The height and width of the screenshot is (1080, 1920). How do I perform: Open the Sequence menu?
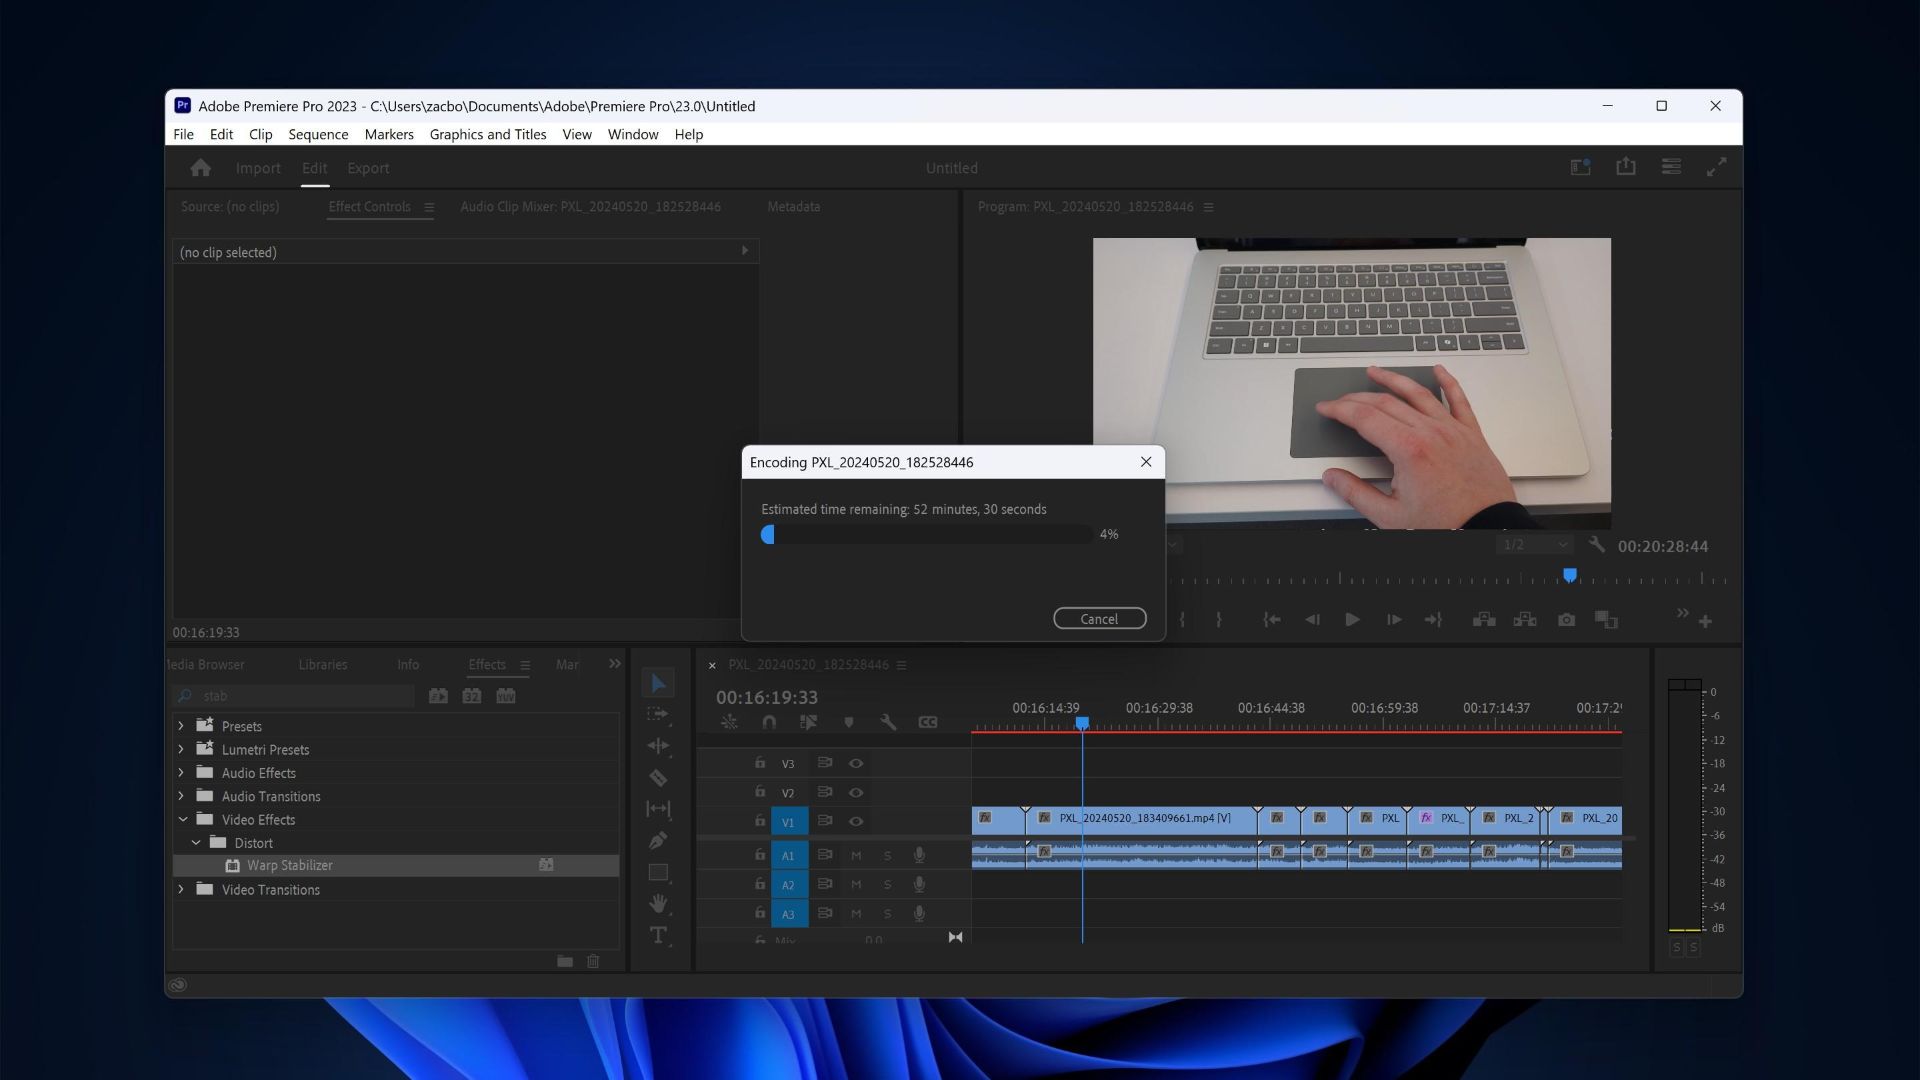coord(318,133)
